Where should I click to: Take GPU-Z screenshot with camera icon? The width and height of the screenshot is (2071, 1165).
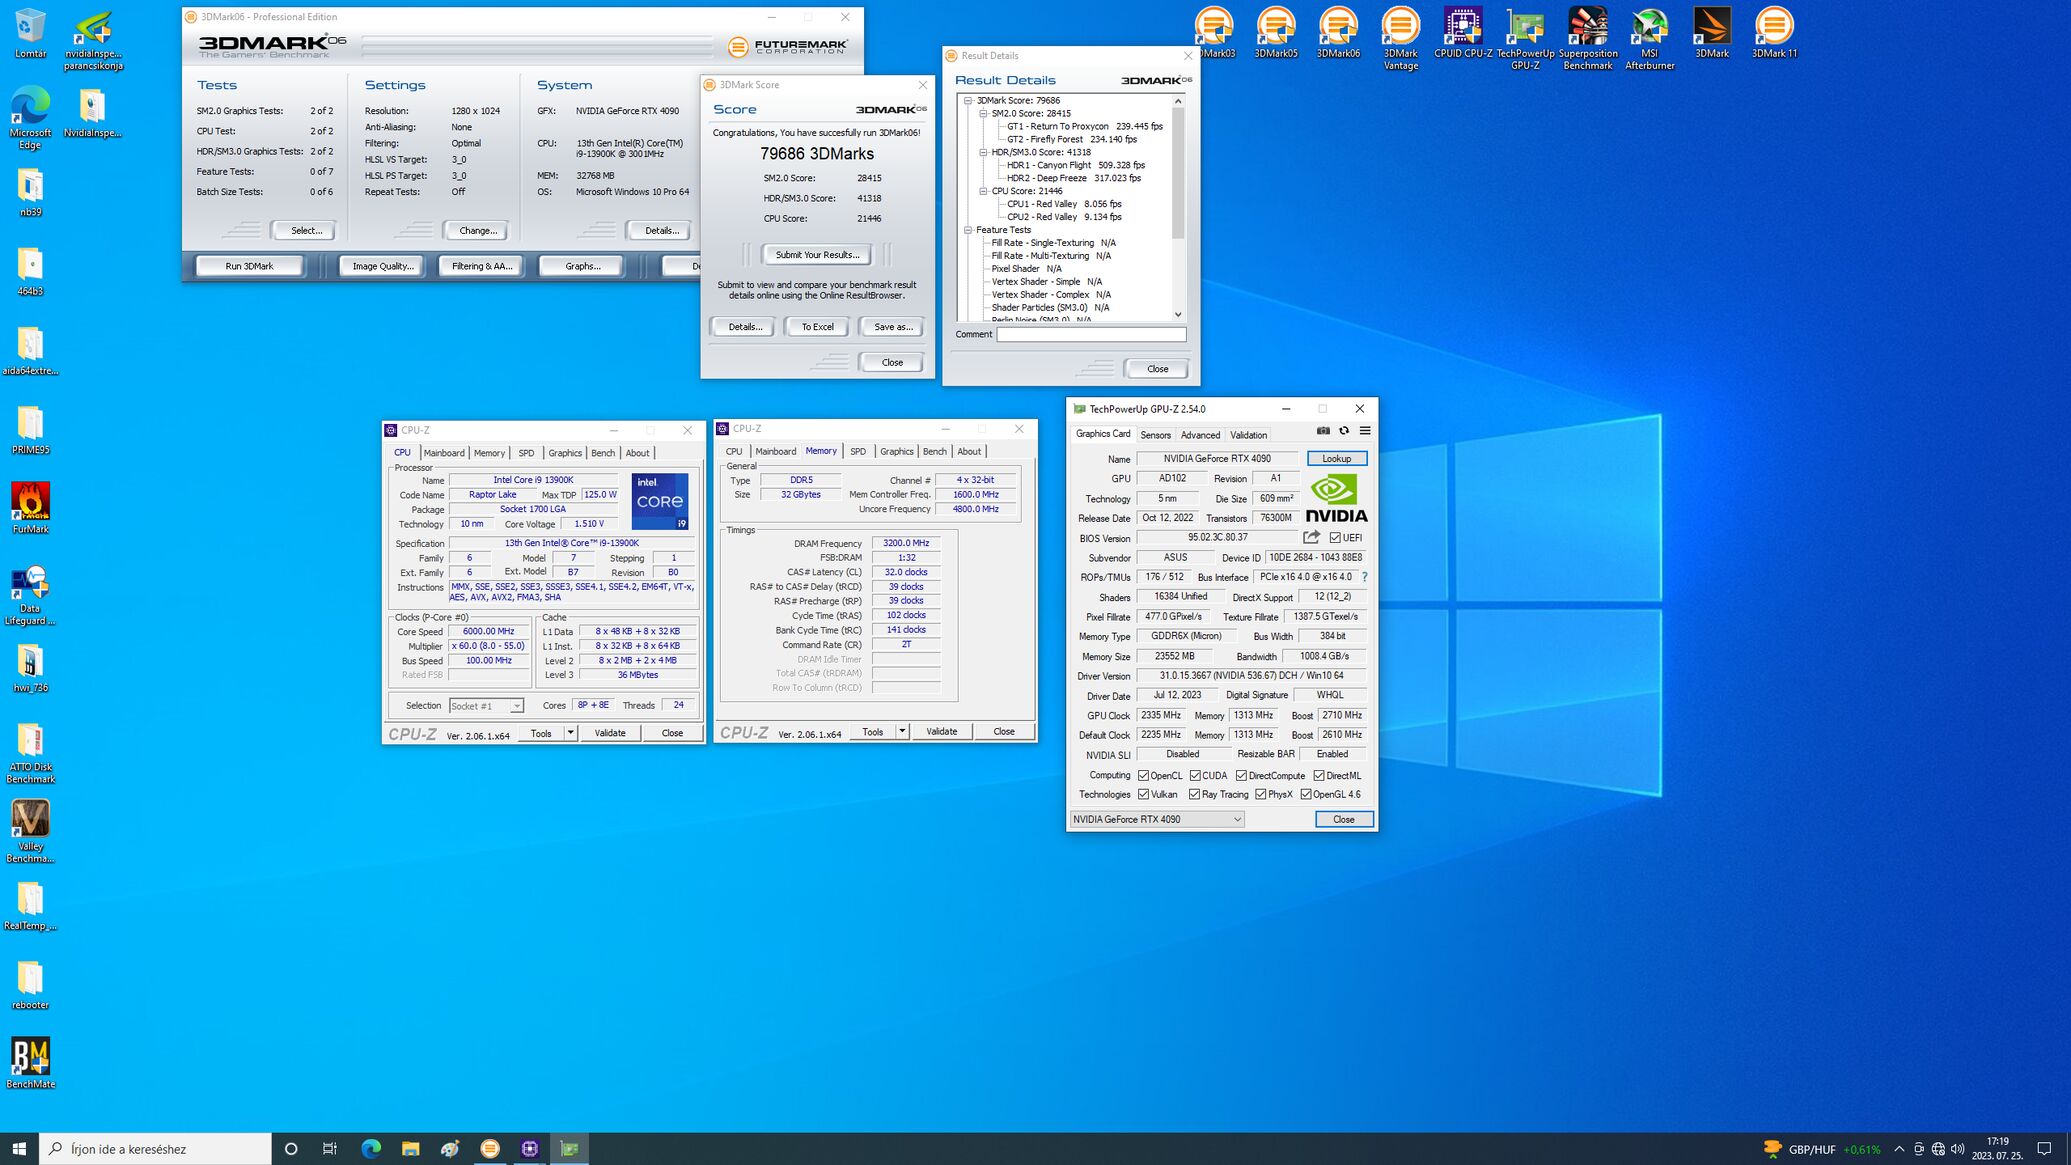[1322, 431]
